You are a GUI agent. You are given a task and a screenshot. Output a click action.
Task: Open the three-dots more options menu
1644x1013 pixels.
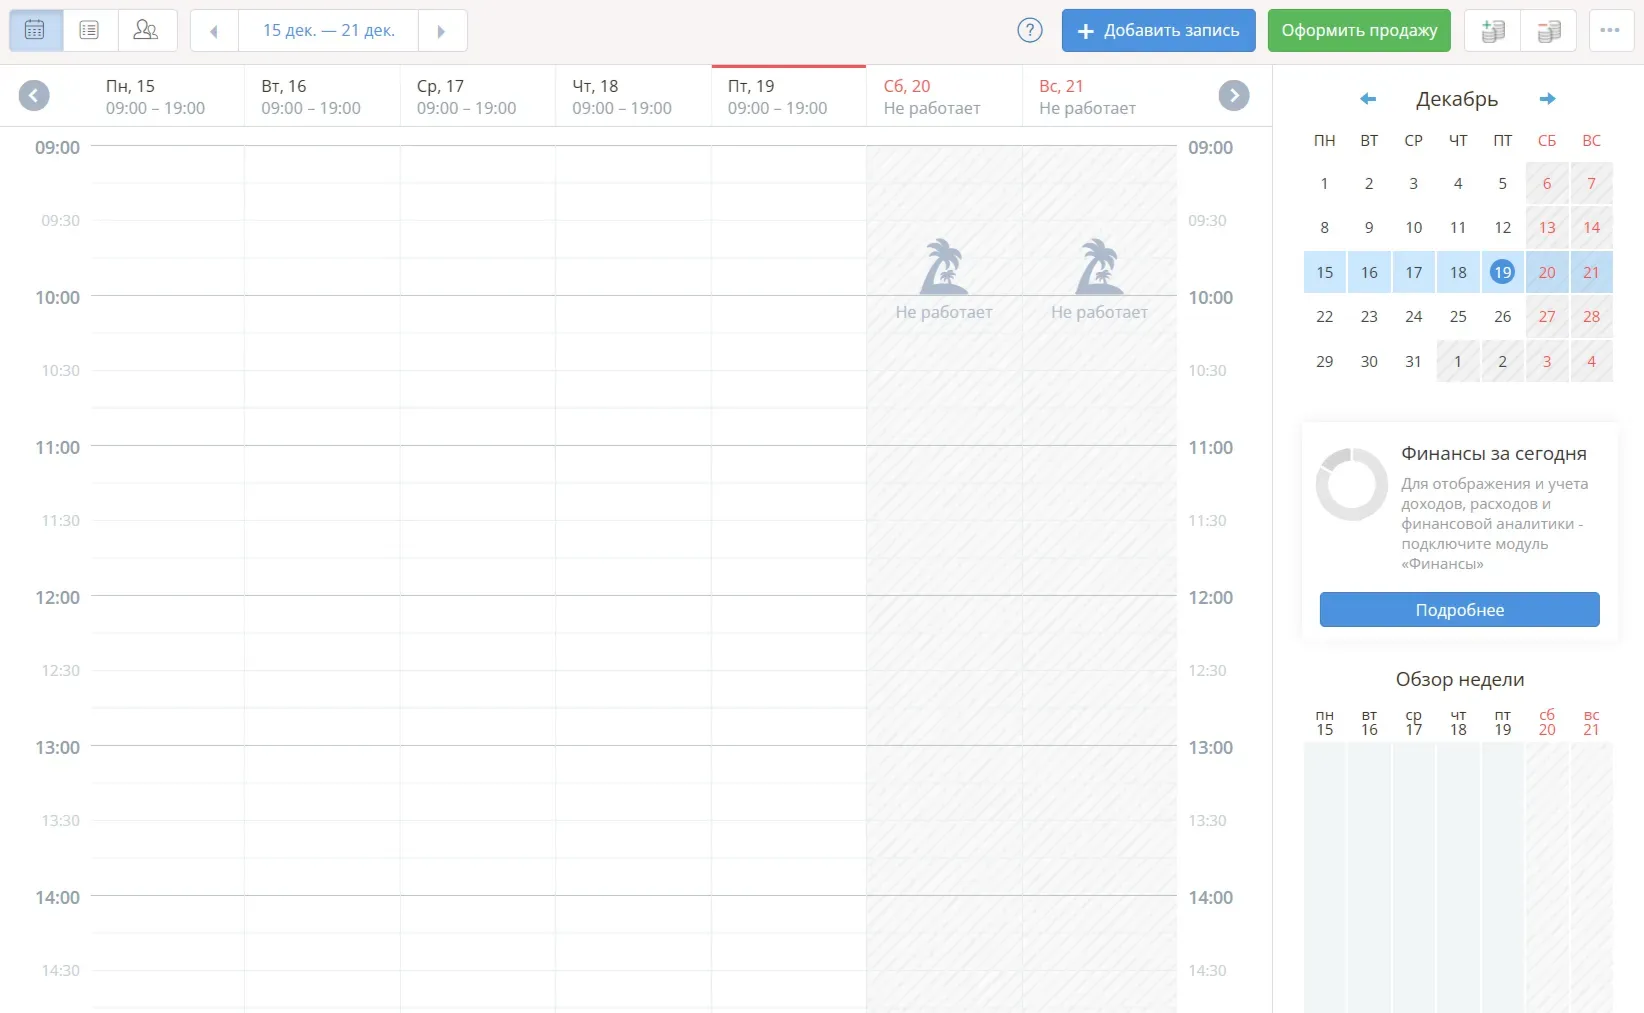(1609, 30)
